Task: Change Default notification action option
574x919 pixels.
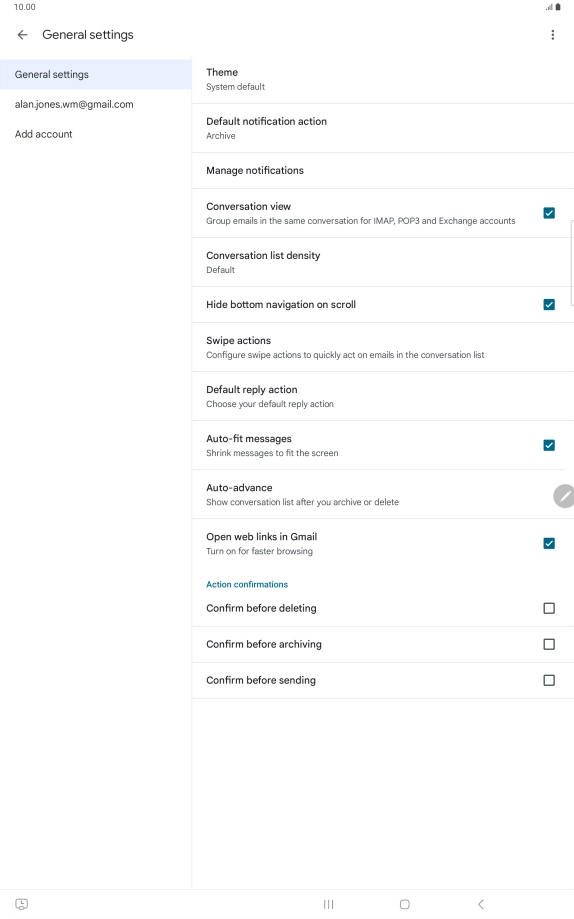Action: coord(383,128)
